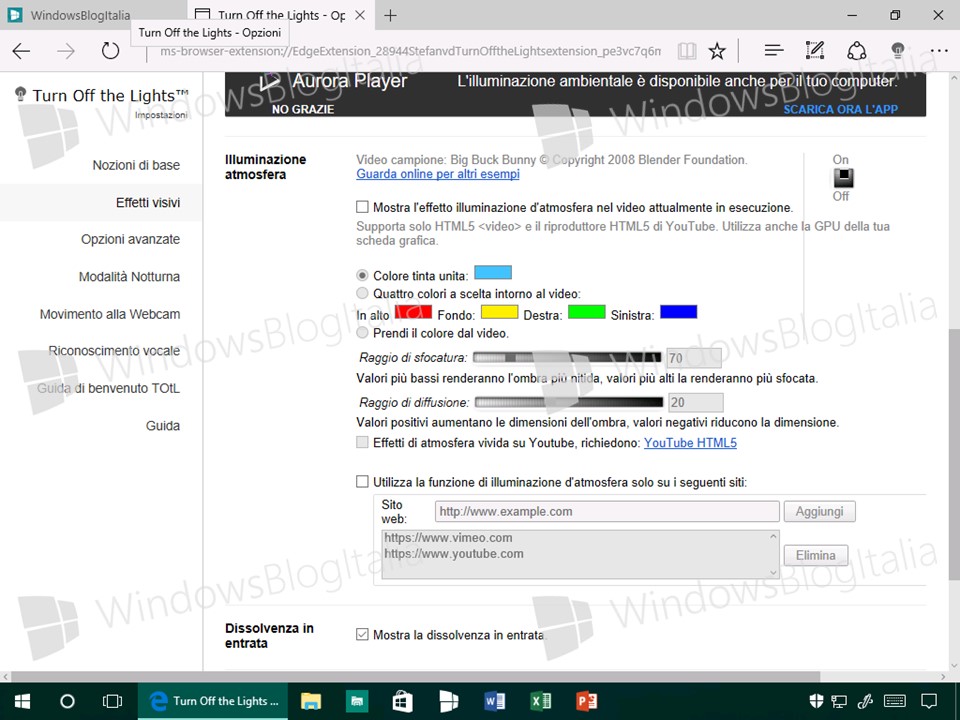The image size is (960, 720).
Task: Open the Nozioni di base section
Action: pos(136,165)
